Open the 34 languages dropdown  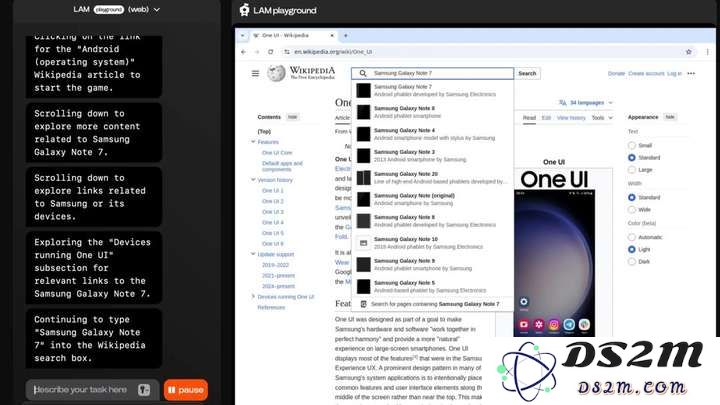pos(586,103)
